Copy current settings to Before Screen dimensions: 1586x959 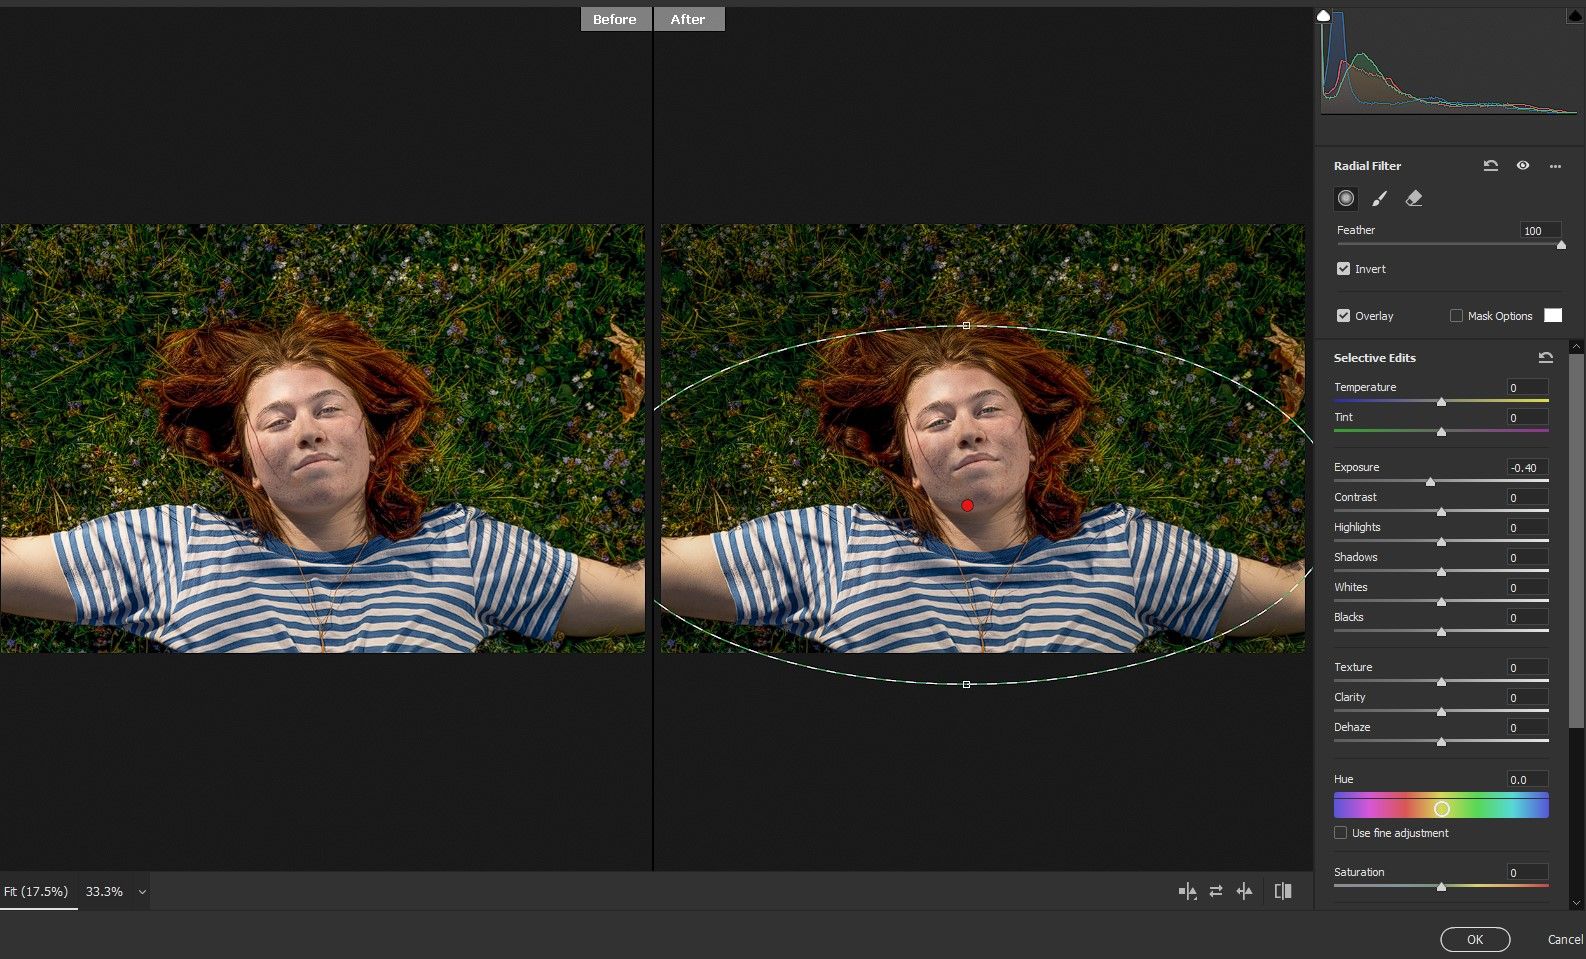1244,891
